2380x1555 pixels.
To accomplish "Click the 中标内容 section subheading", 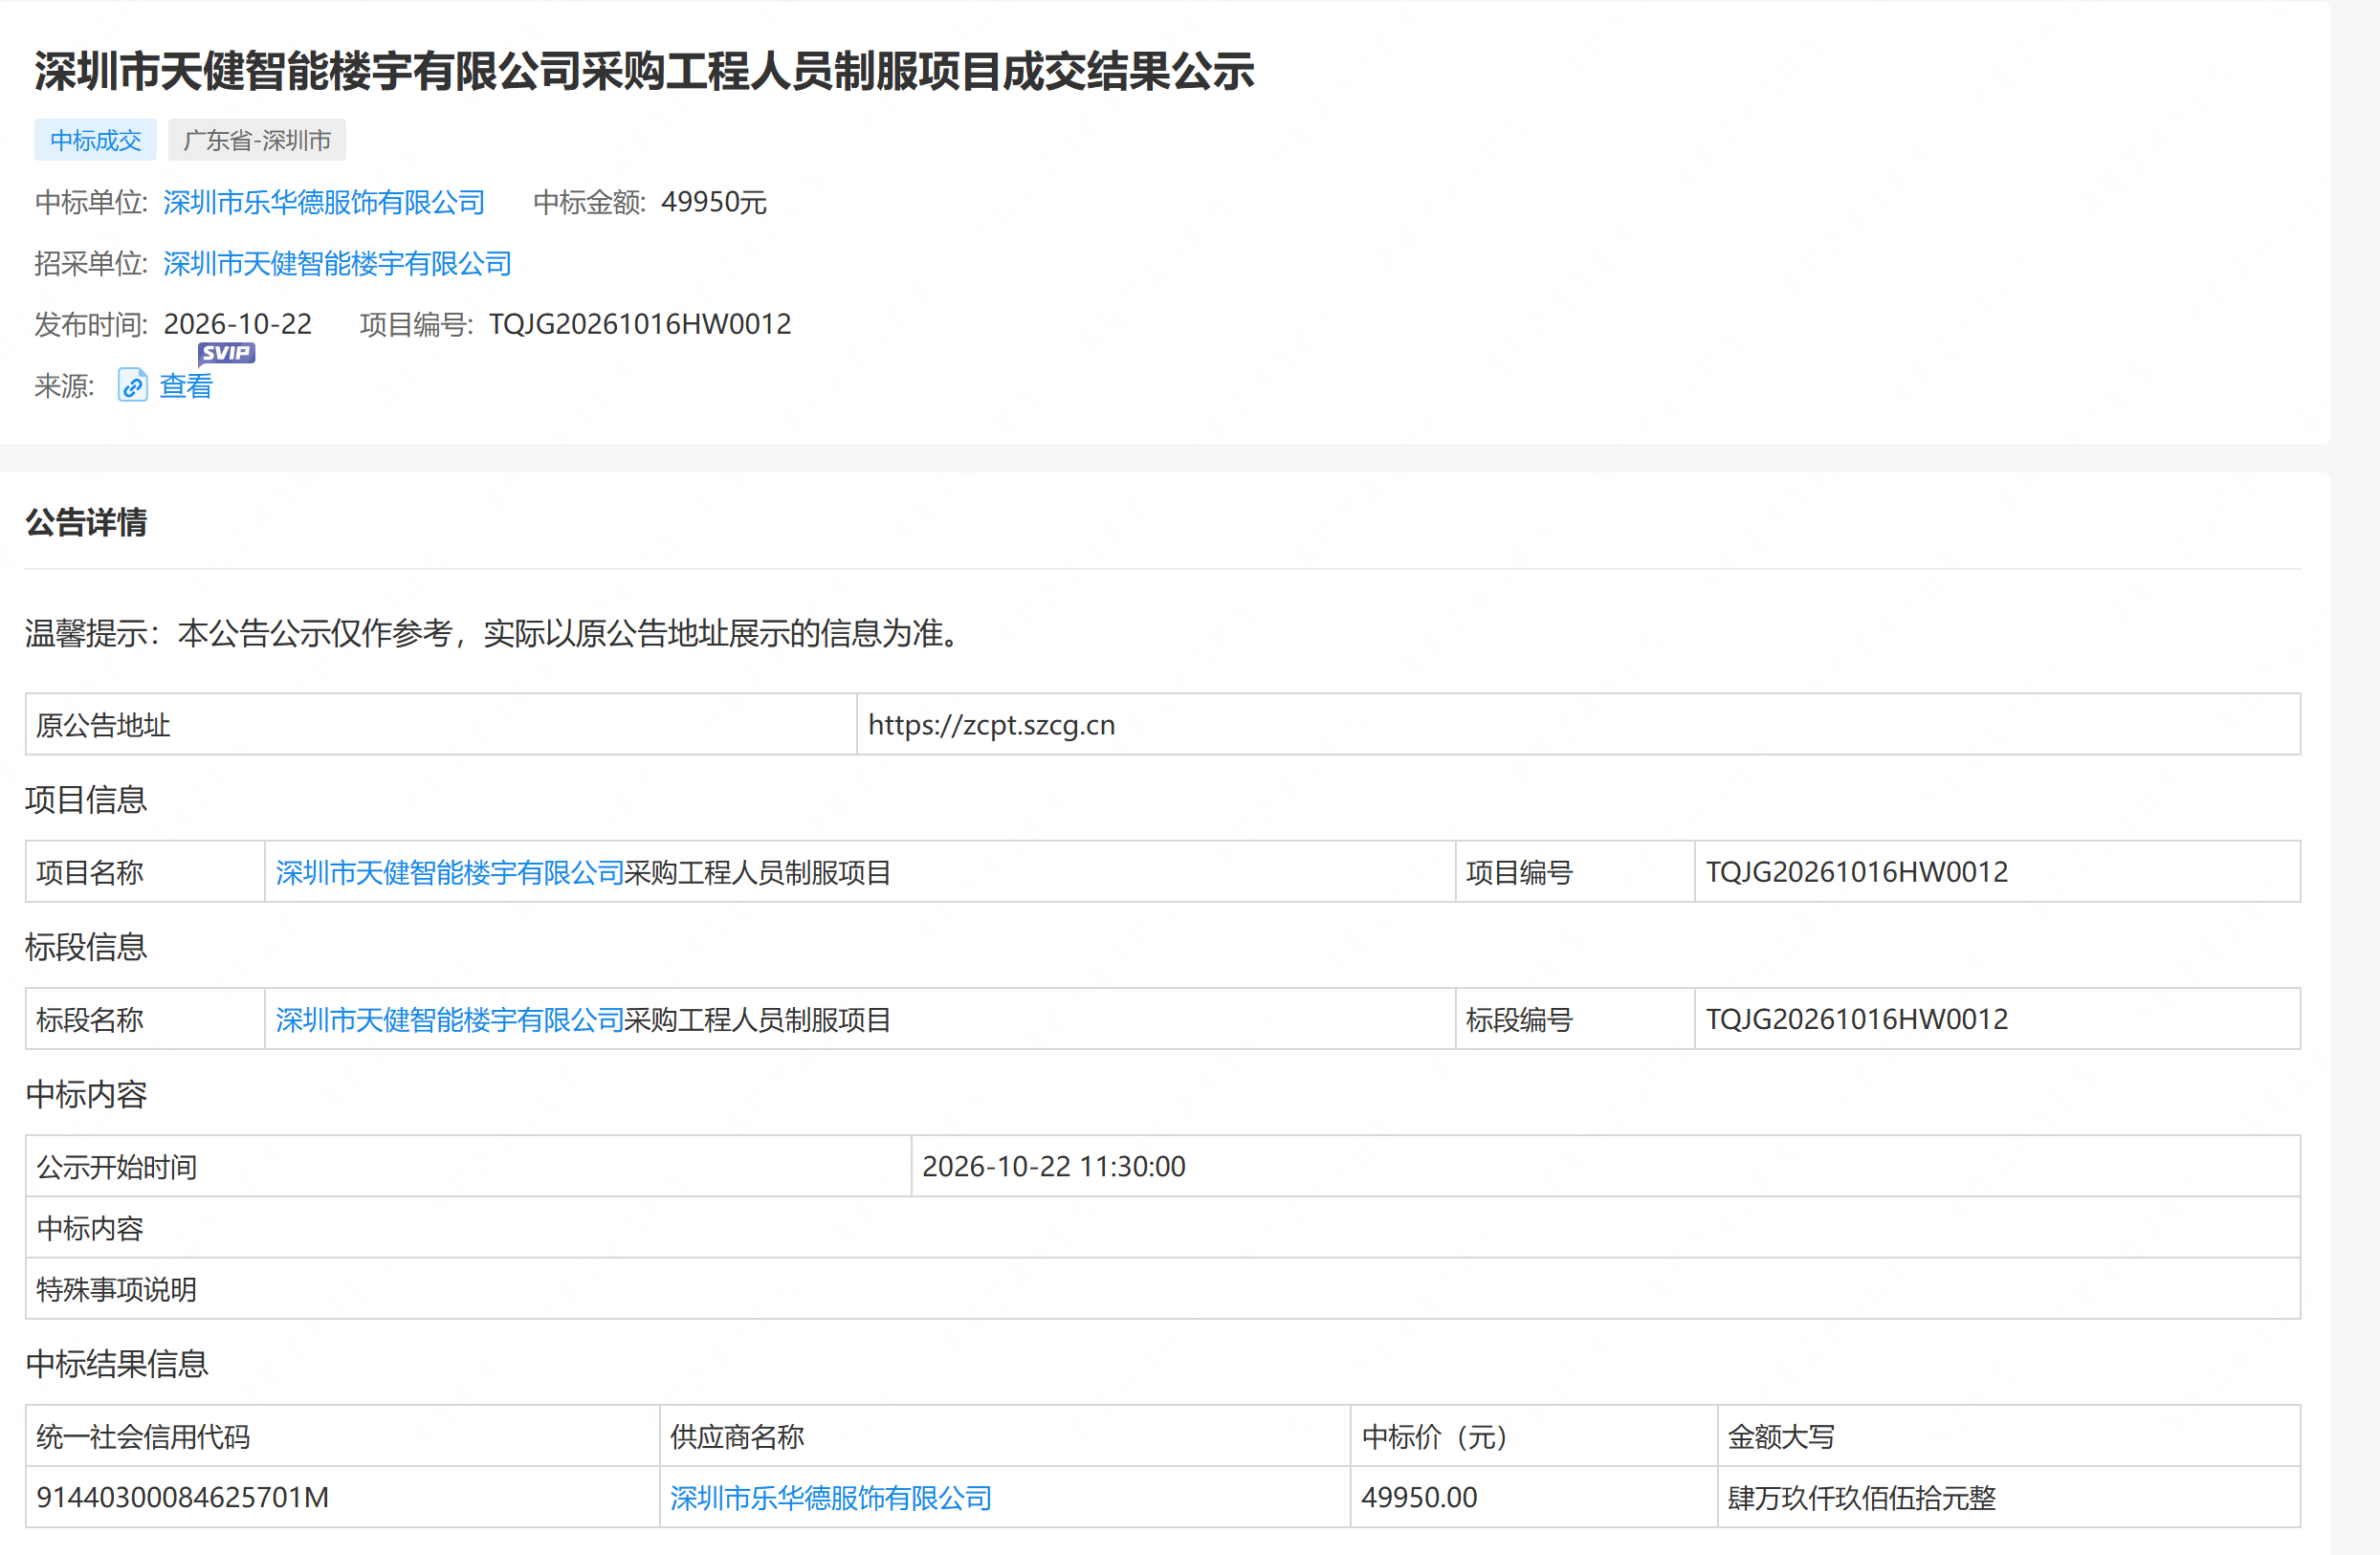I will 86,1094.
